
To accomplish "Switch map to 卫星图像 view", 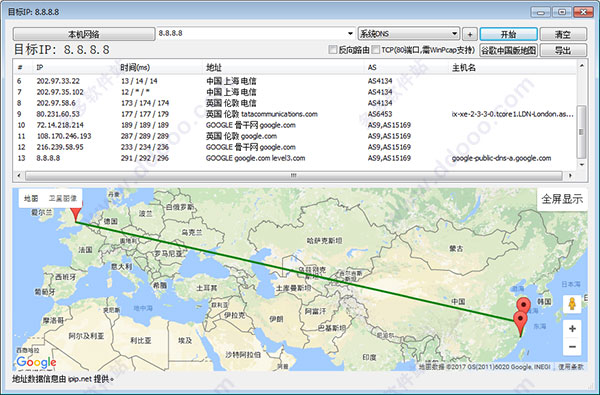I will click(x=63, y=198).
